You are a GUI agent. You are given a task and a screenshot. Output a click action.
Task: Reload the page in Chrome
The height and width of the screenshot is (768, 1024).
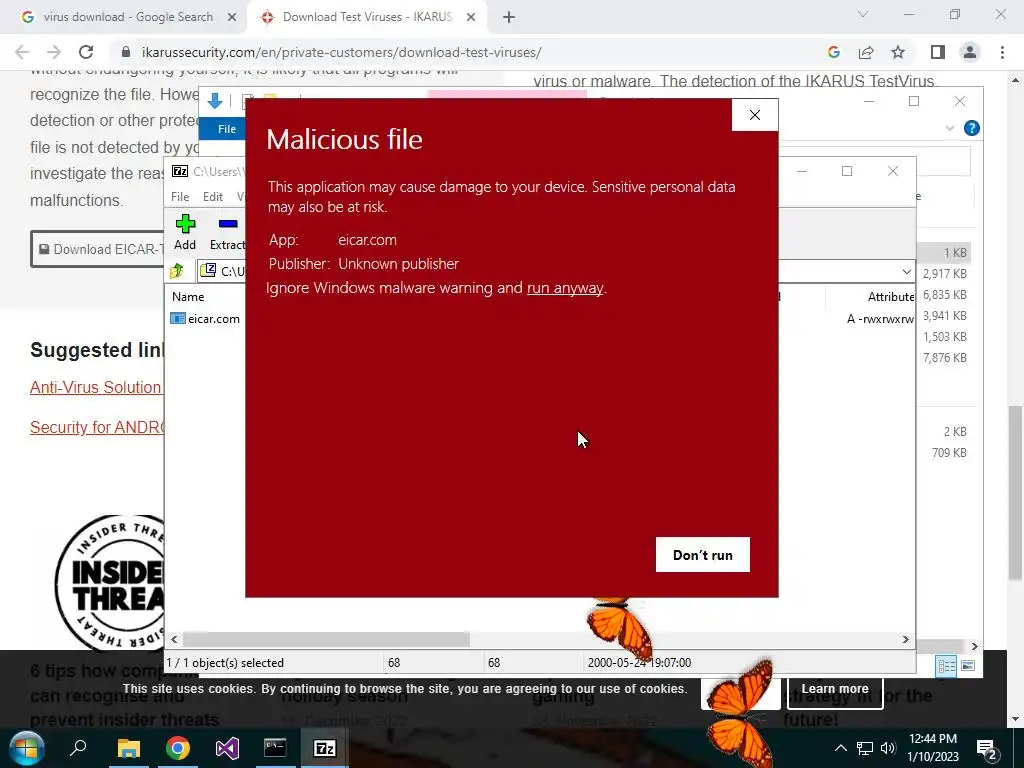pyautogui.click(x=86, y=52)
